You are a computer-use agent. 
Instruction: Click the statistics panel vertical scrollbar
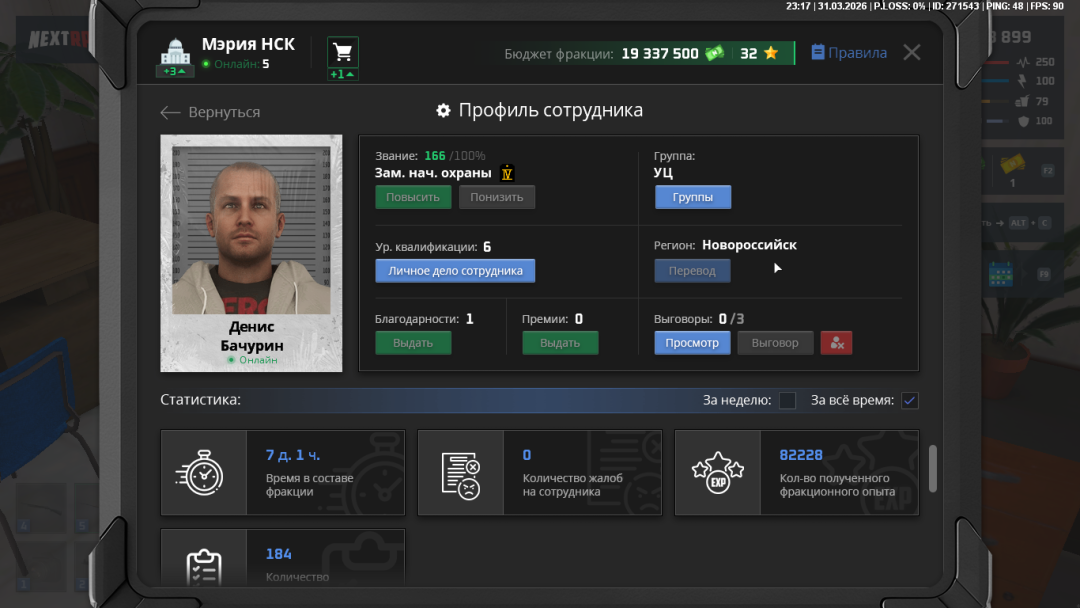(x=933, y=468)
